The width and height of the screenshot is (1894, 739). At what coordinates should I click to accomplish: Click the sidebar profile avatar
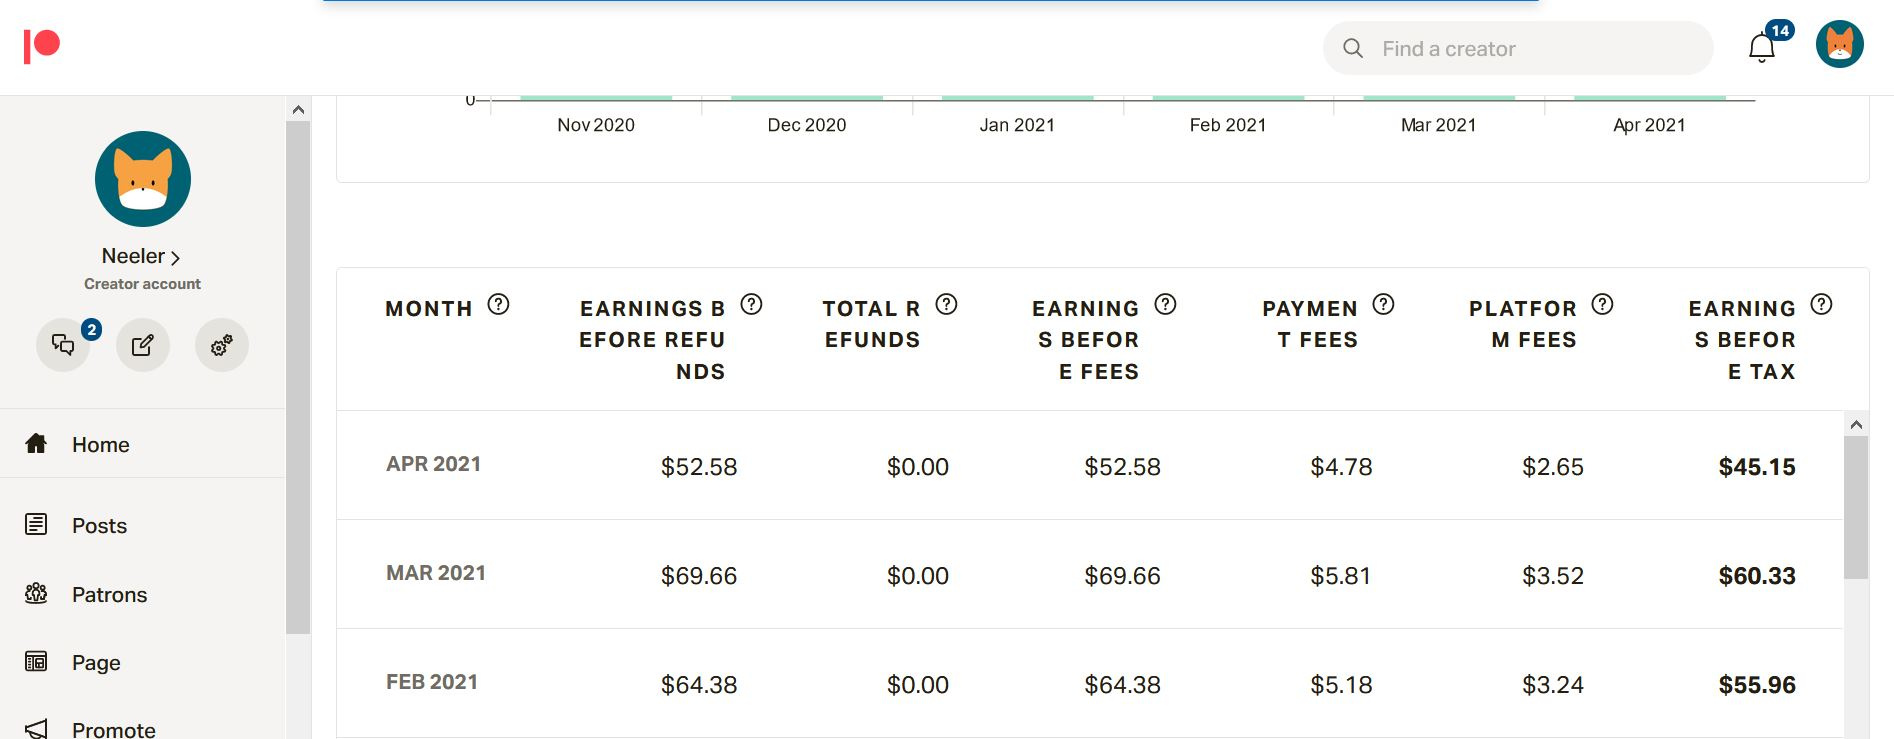[x=143, y=179]
